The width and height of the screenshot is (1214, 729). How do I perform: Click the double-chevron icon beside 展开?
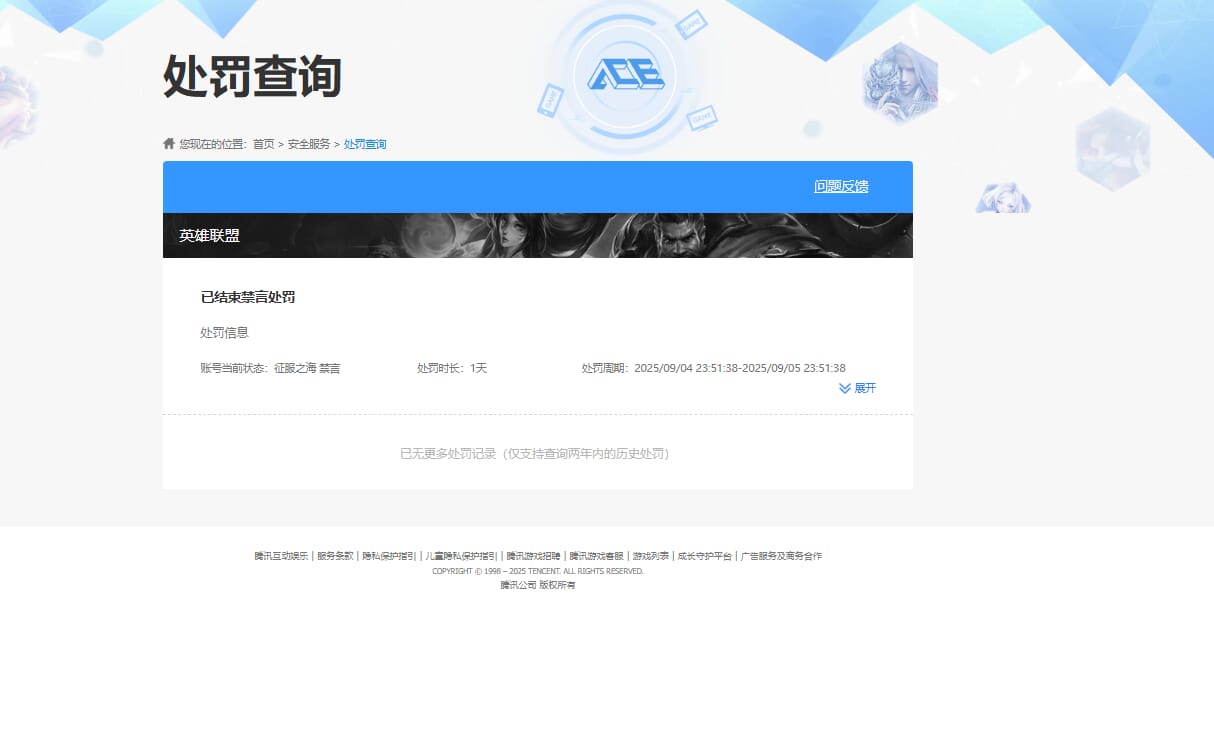(x=845, y=388)
